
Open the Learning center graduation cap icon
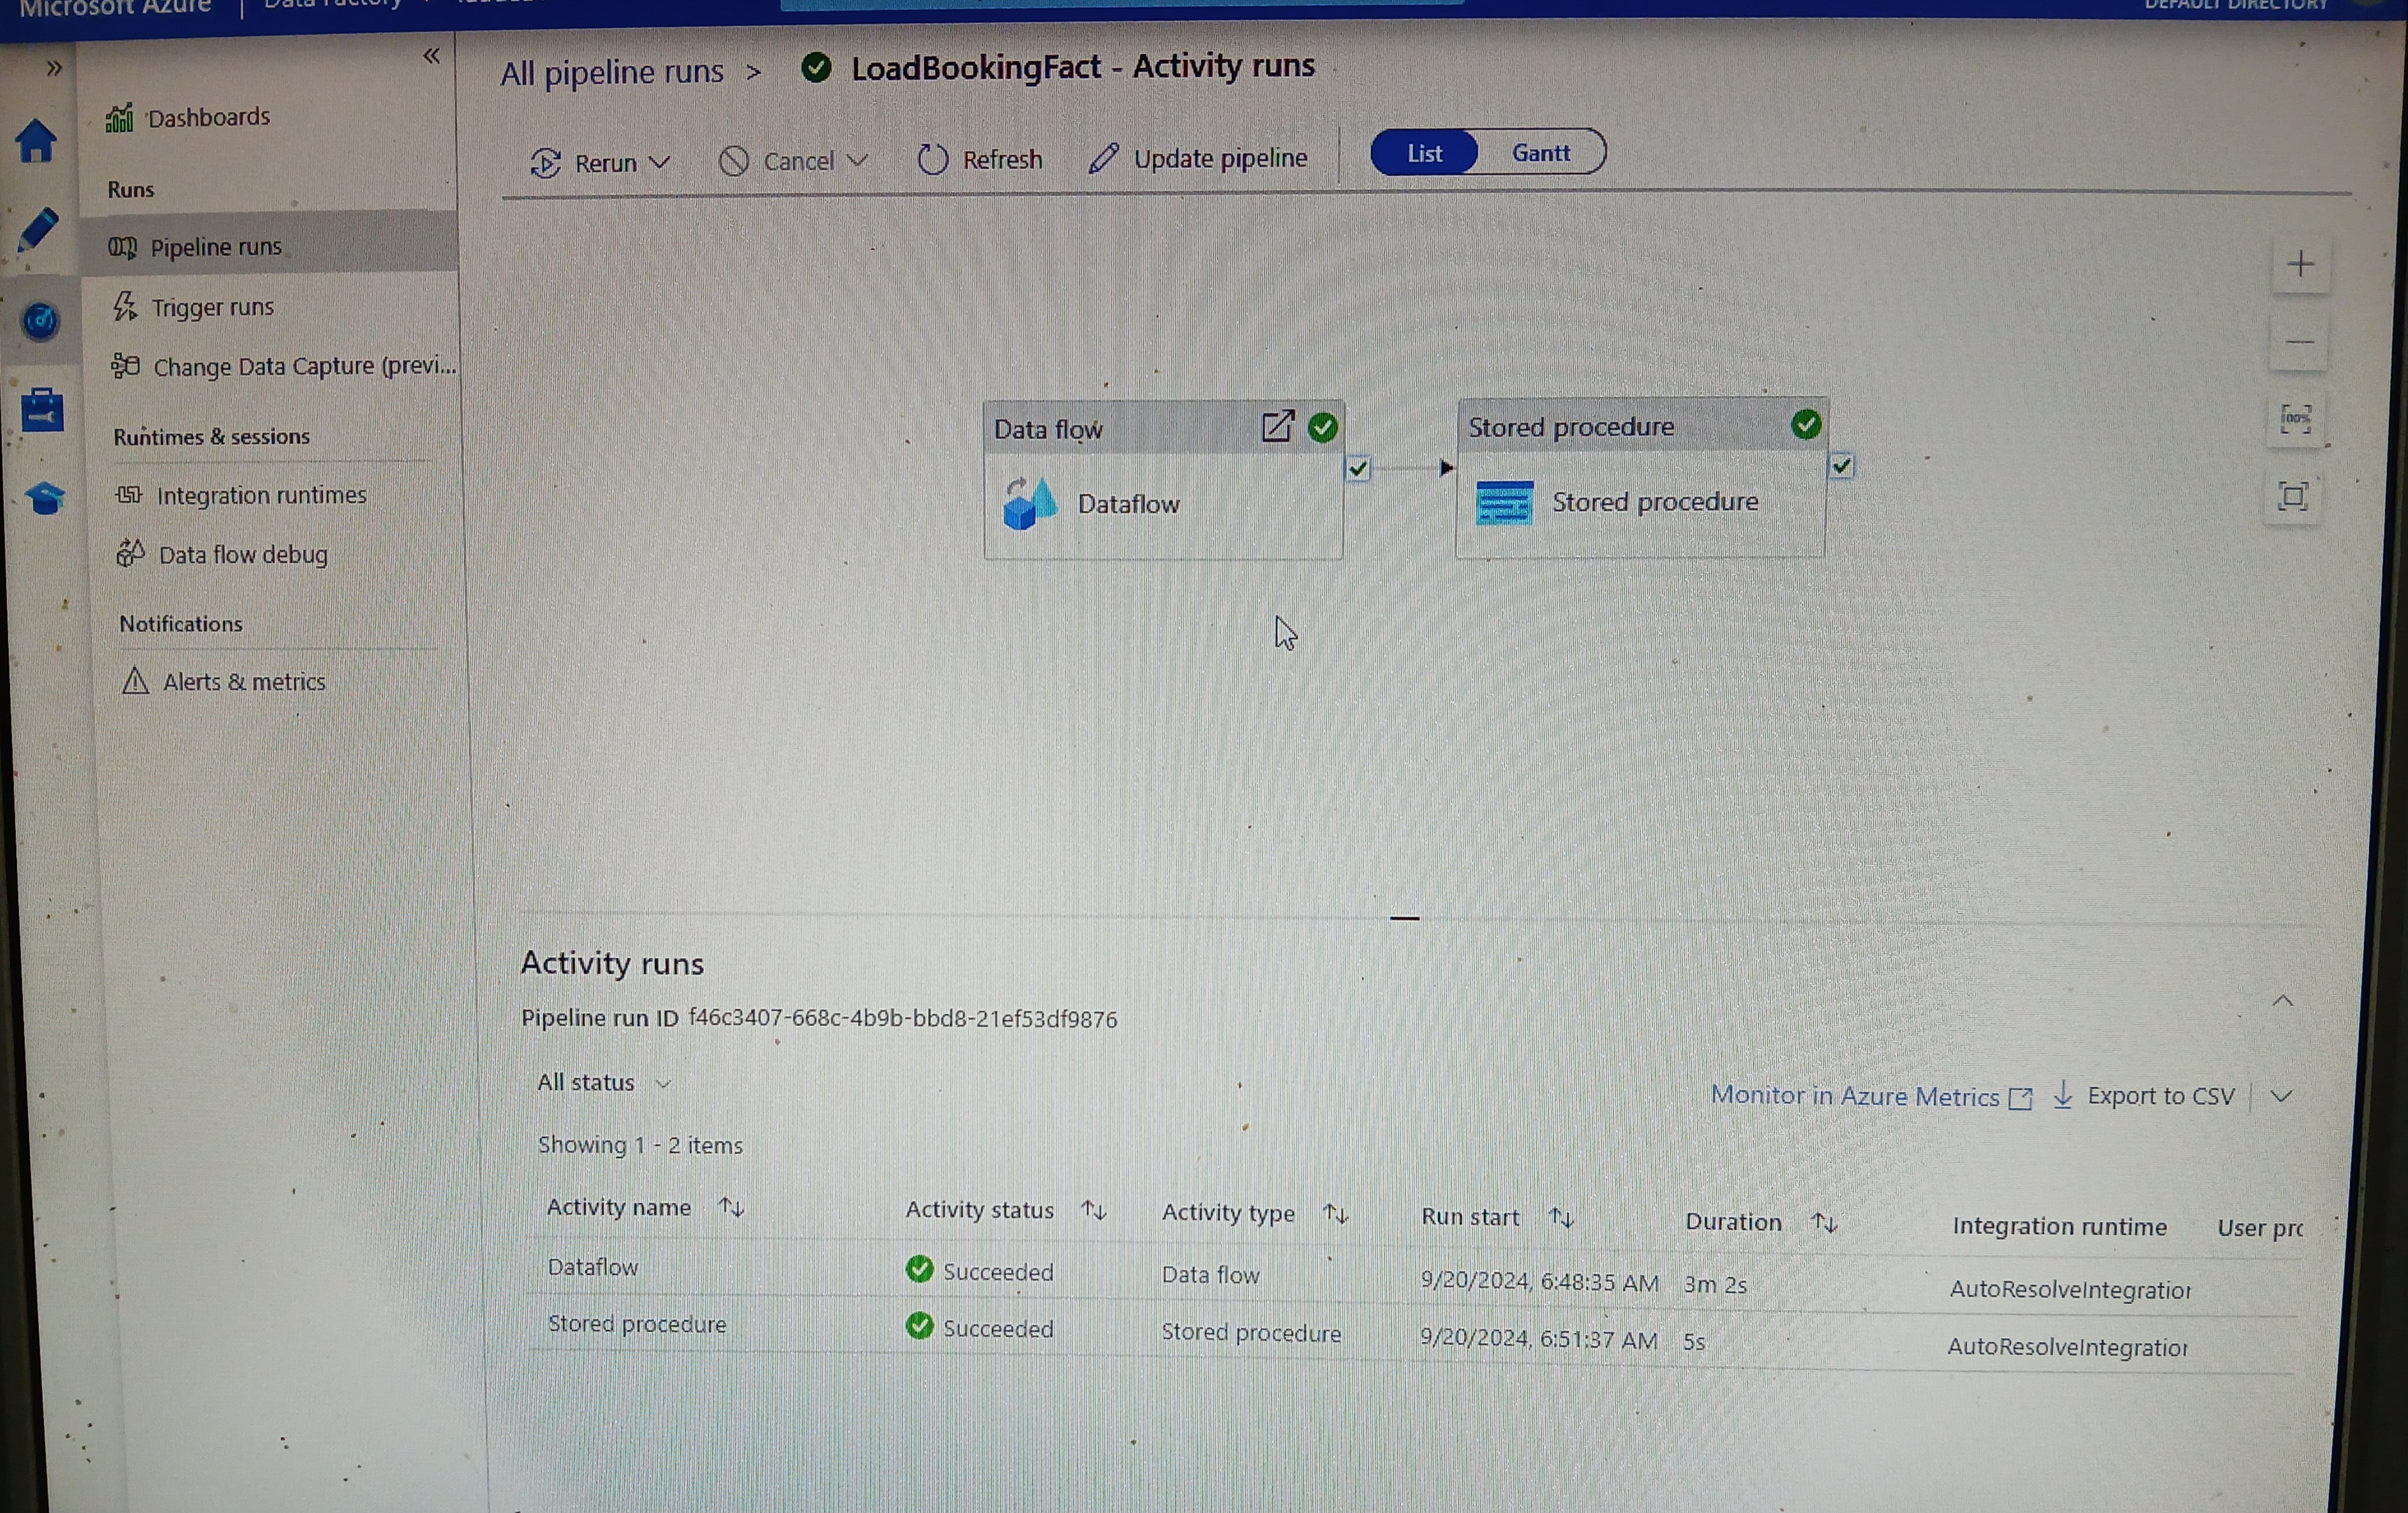45,497
